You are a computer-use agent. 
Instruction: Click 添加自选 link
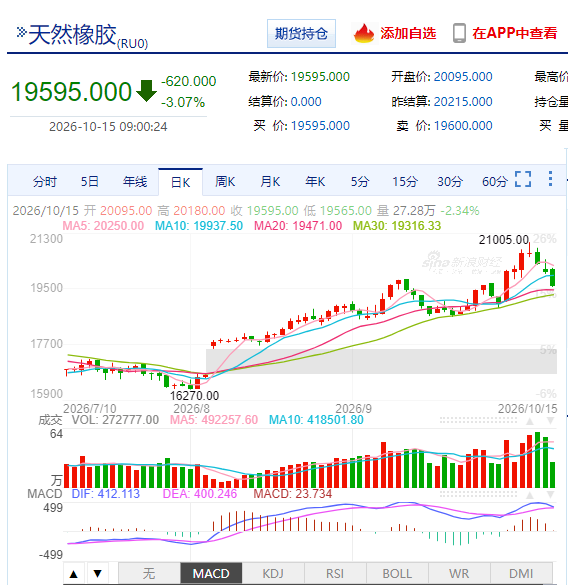pos(408,33)
